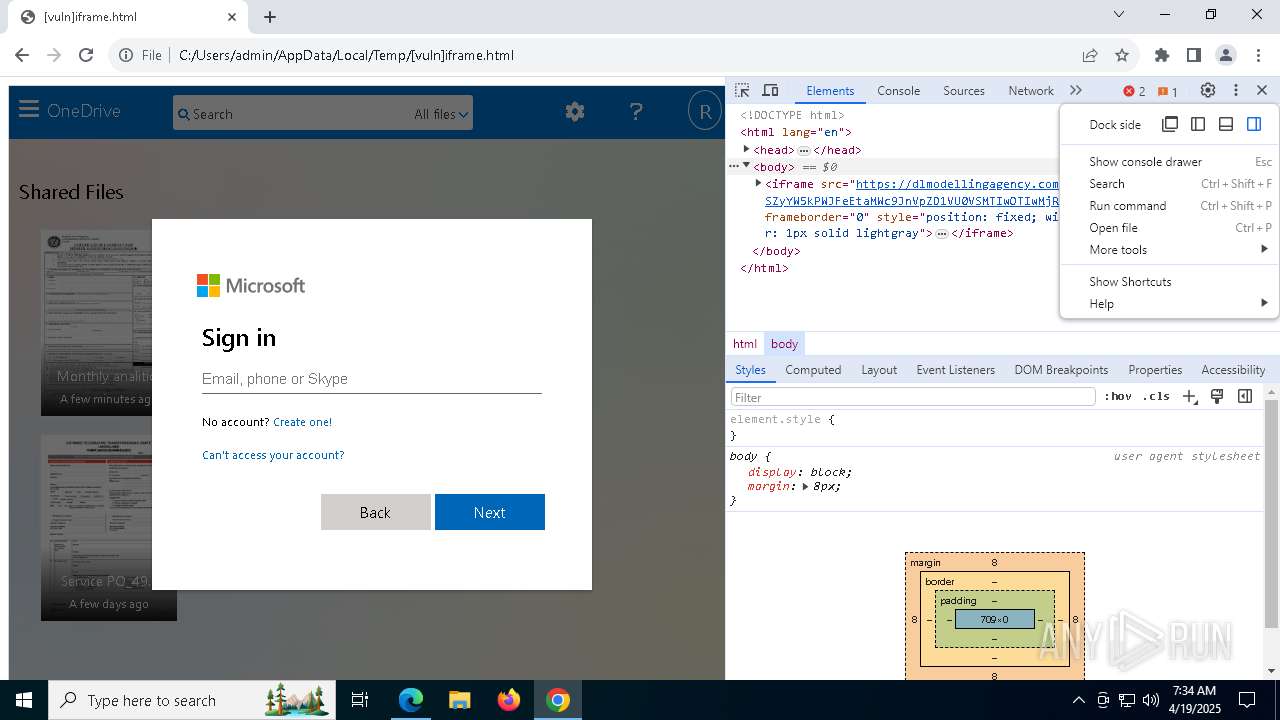
Task: Expand More tools submenu
Action: (1169, 250)
